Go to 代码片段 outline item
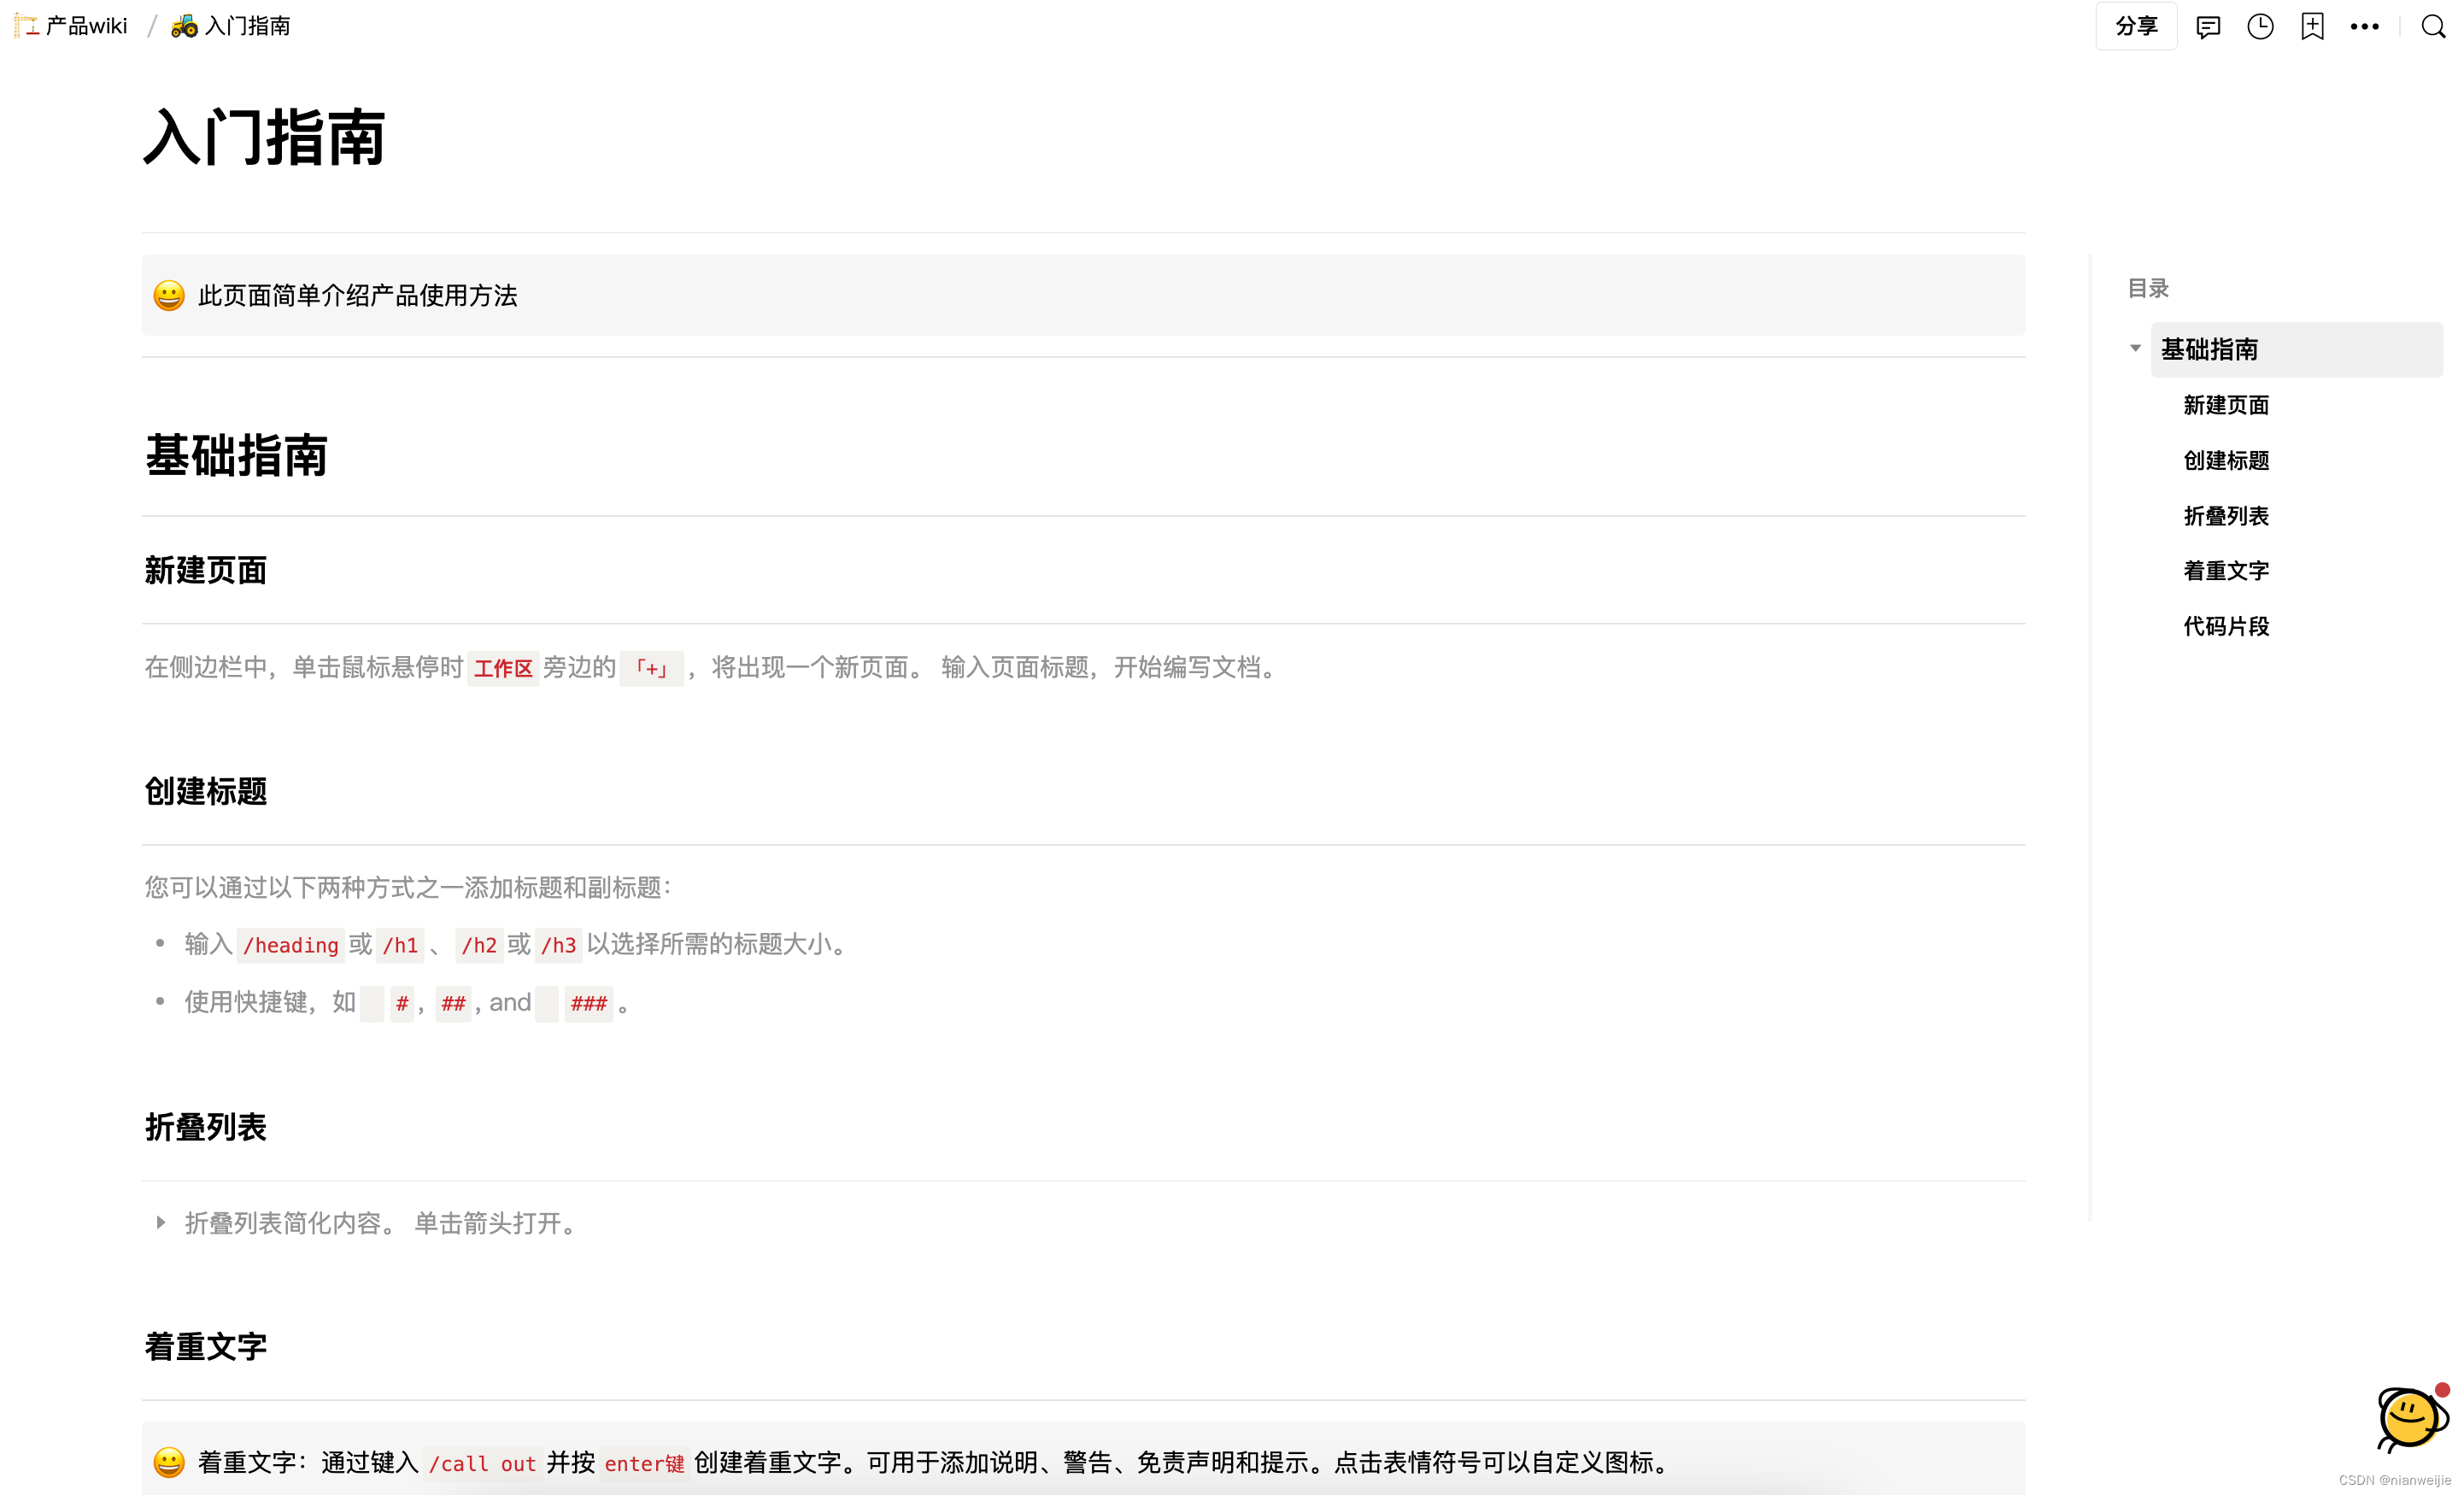 2226,626
